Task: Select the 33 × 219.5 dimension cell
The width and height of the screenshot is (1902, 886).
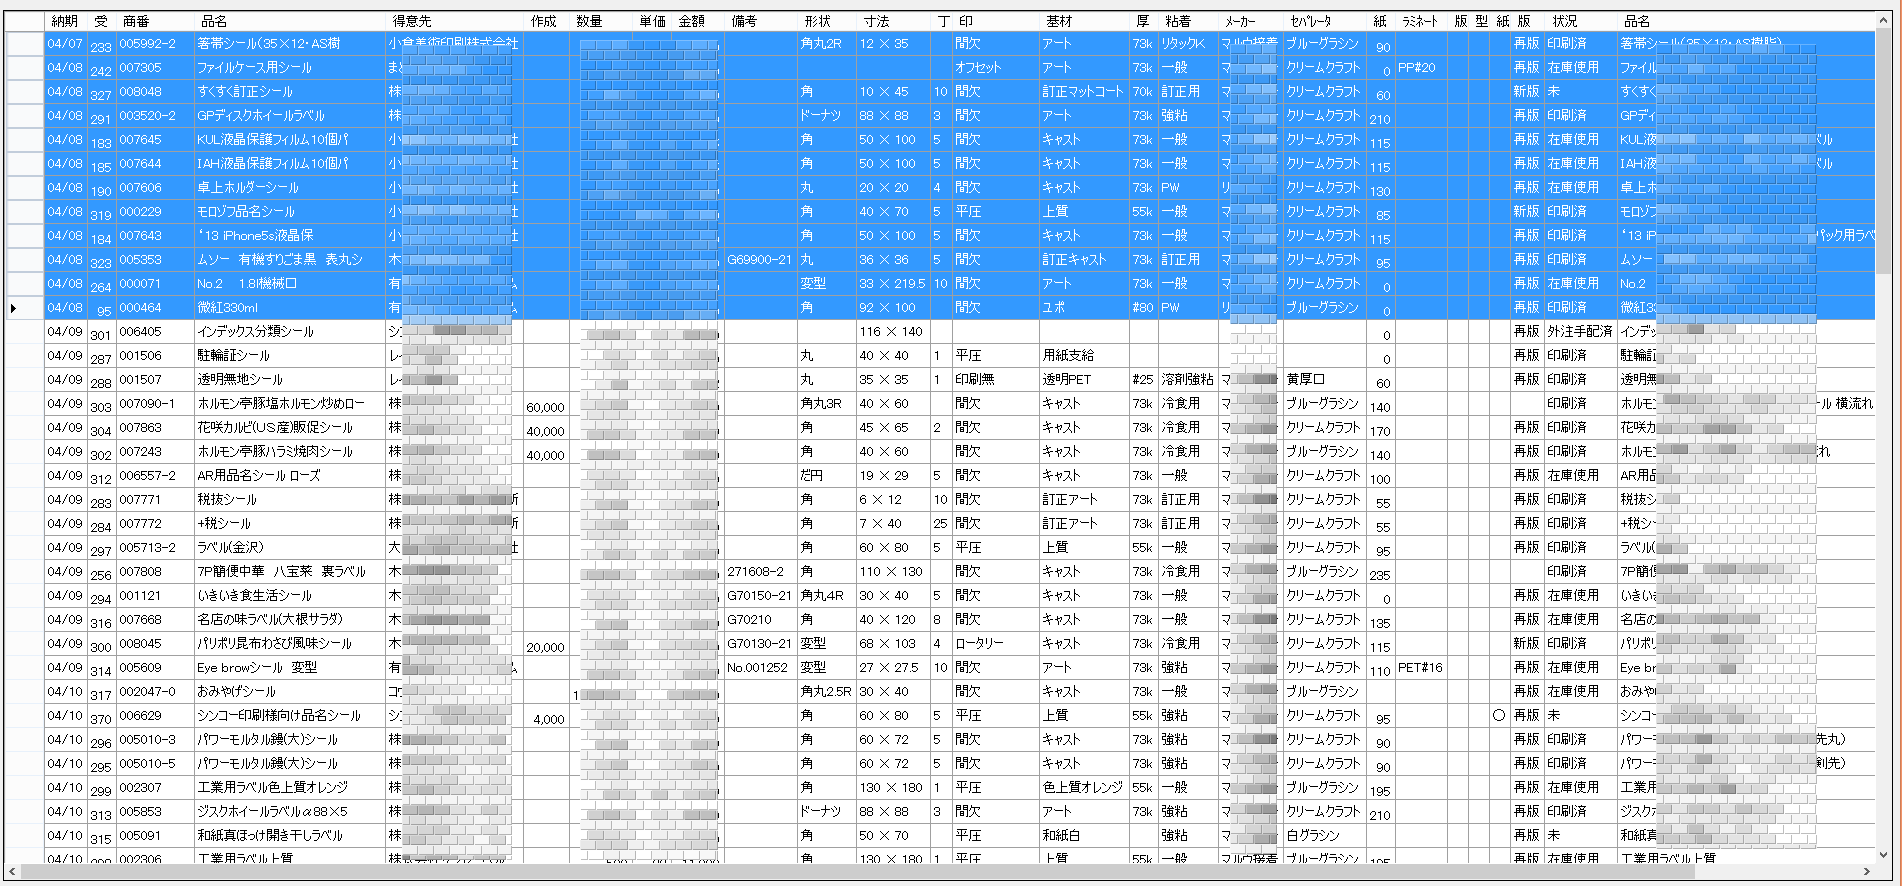Action: coord(892,284)
